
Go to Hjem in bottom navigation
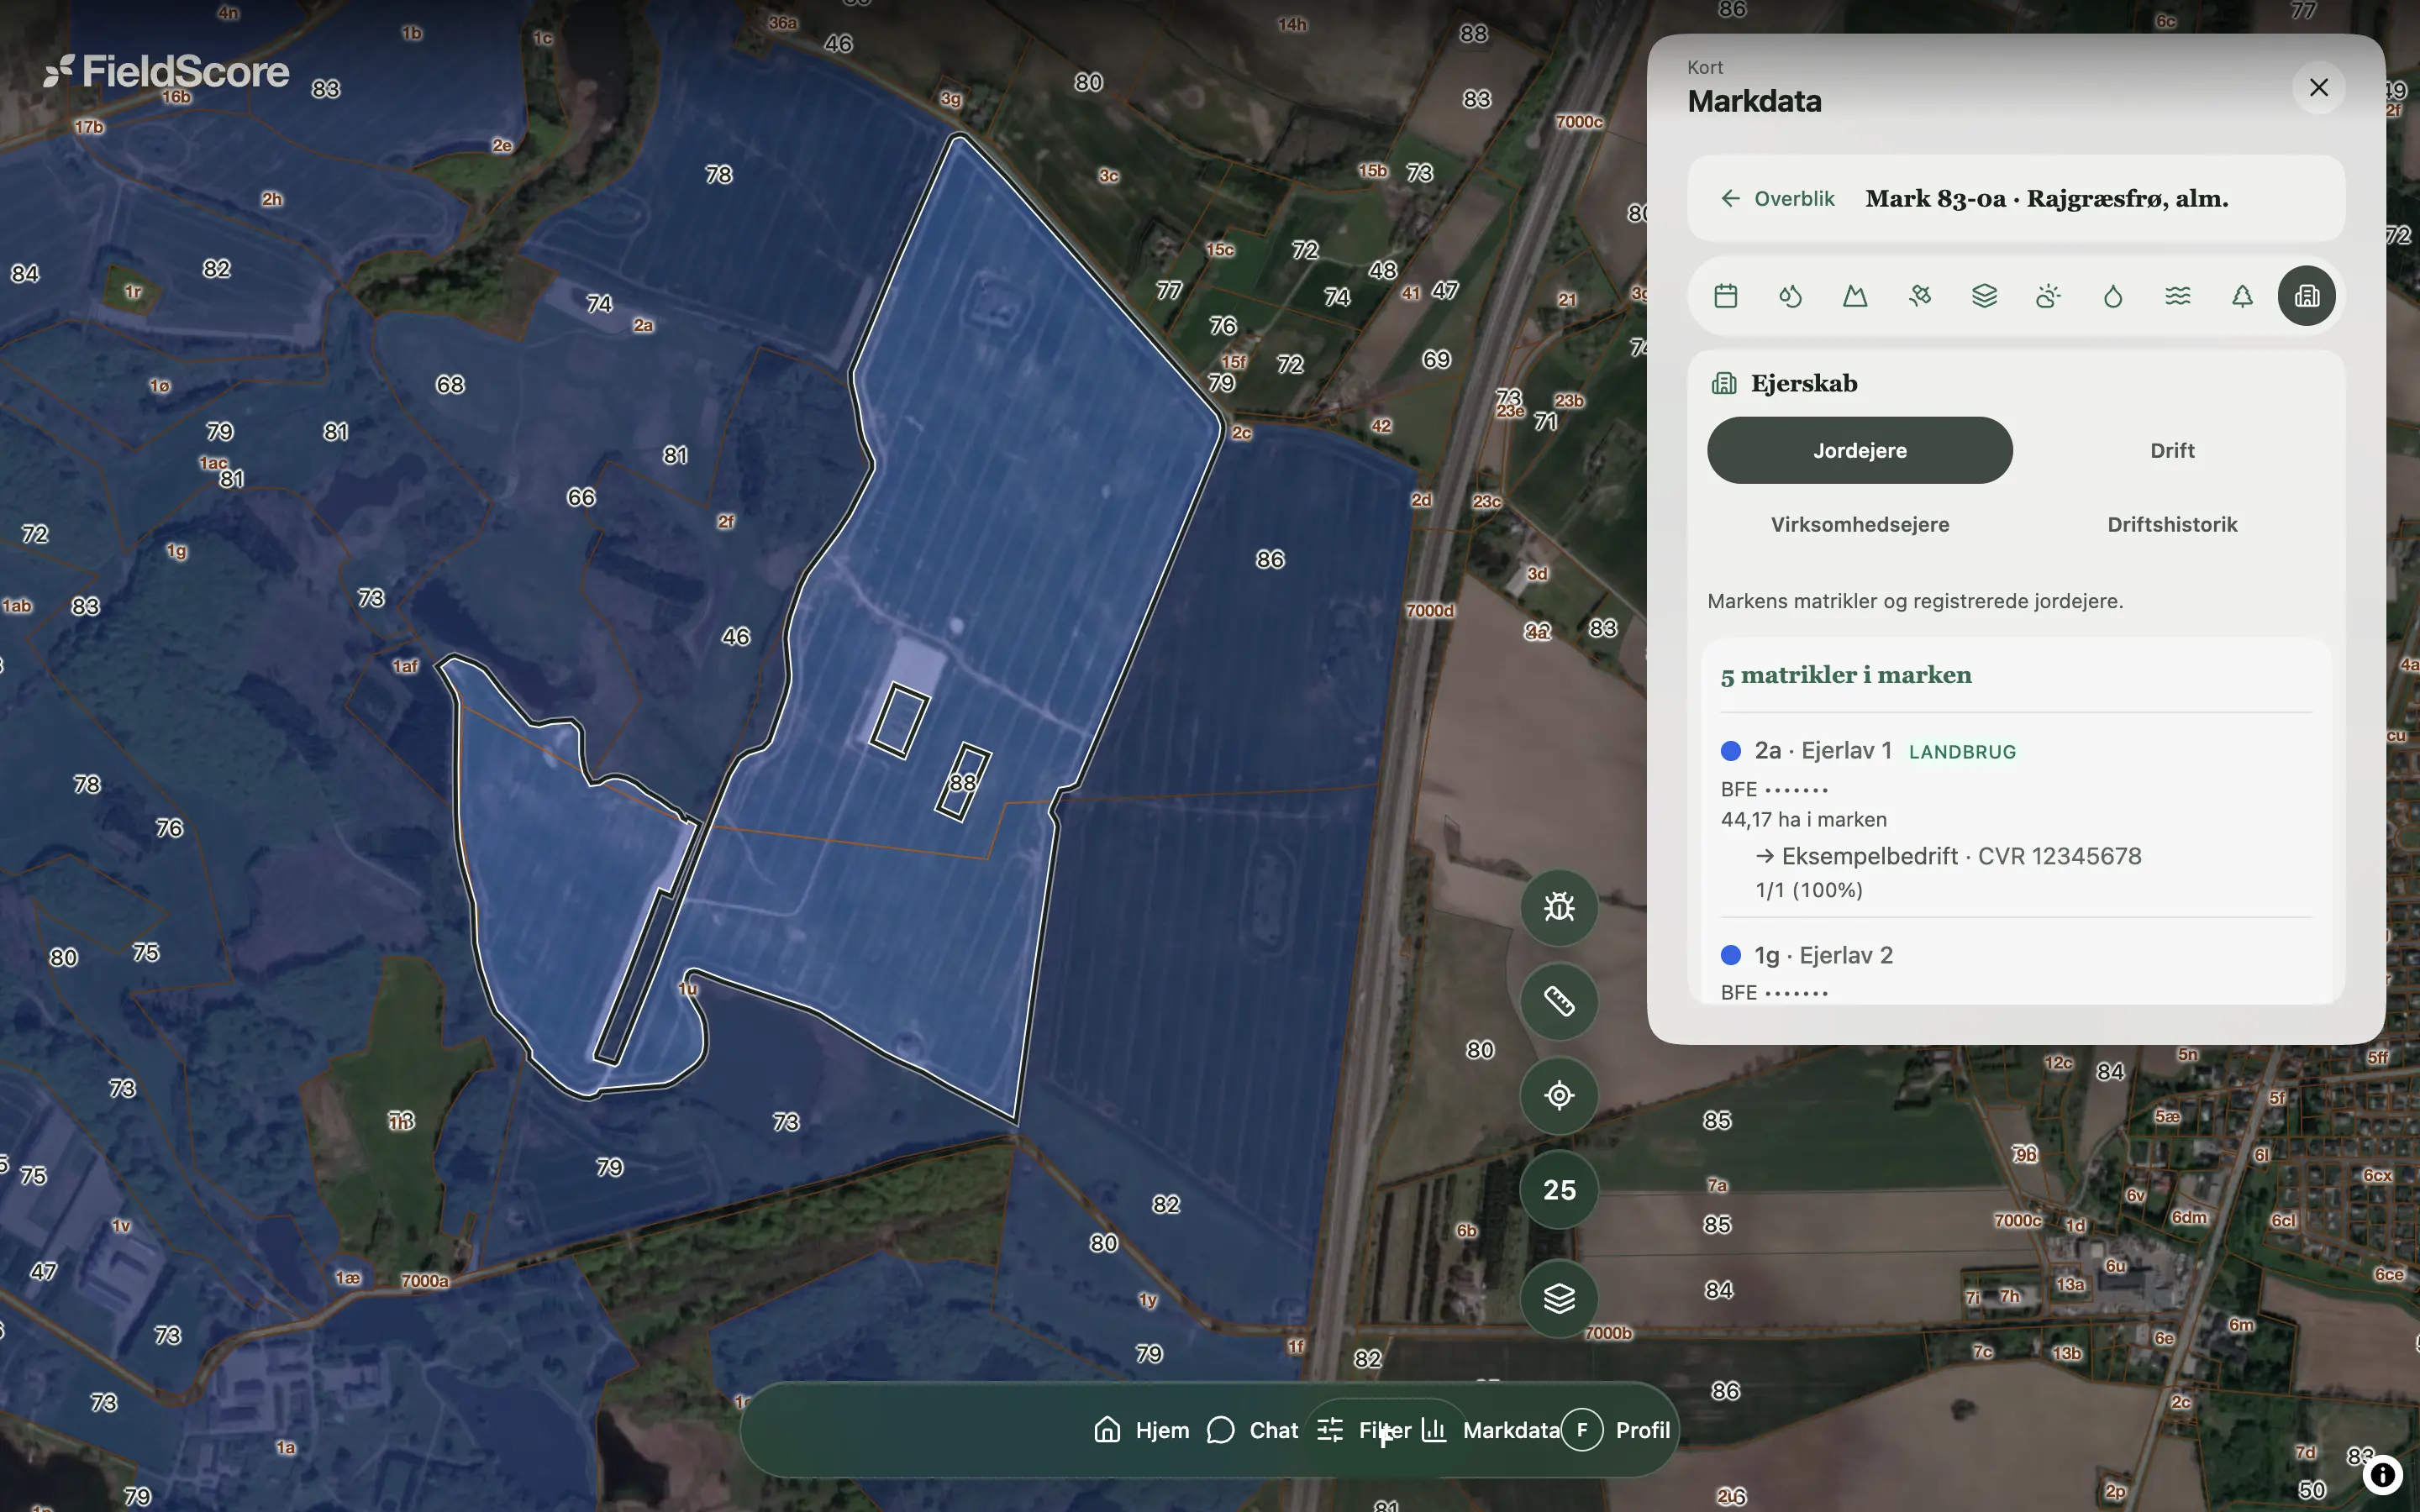pyautogui.click(x=1142, y=1430)
